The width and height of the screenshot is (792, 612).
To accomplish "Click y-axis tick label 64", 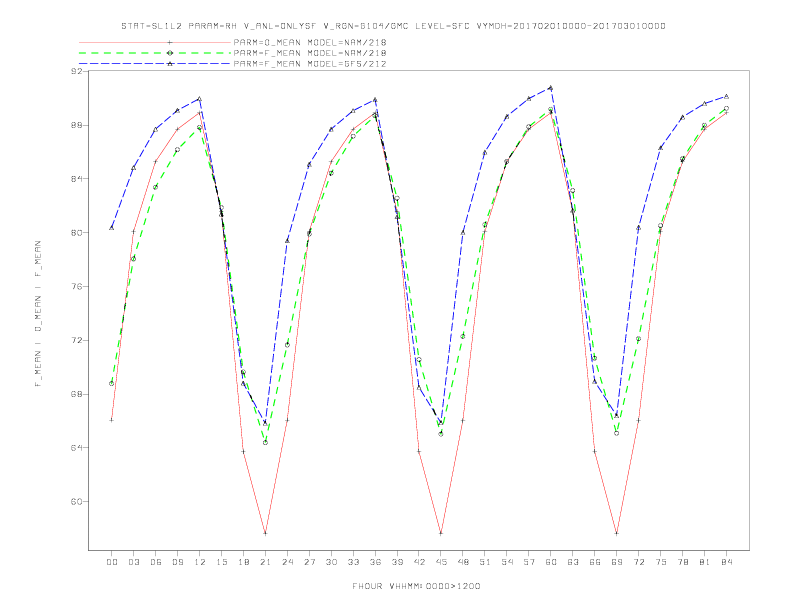I will point(77,448).
